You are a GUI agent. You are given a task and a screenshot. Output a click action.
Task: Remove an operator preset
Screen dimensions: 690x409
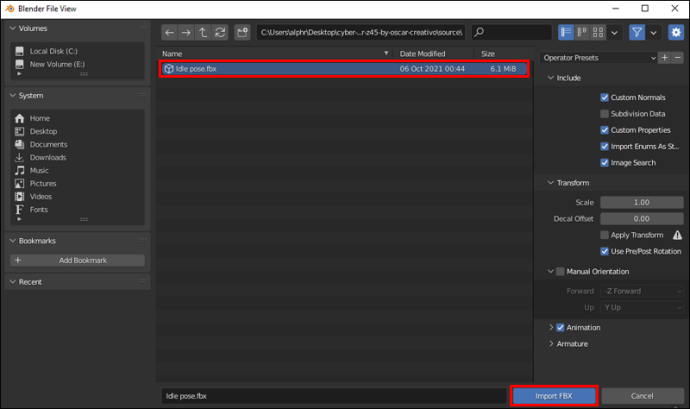coord(678,58)
